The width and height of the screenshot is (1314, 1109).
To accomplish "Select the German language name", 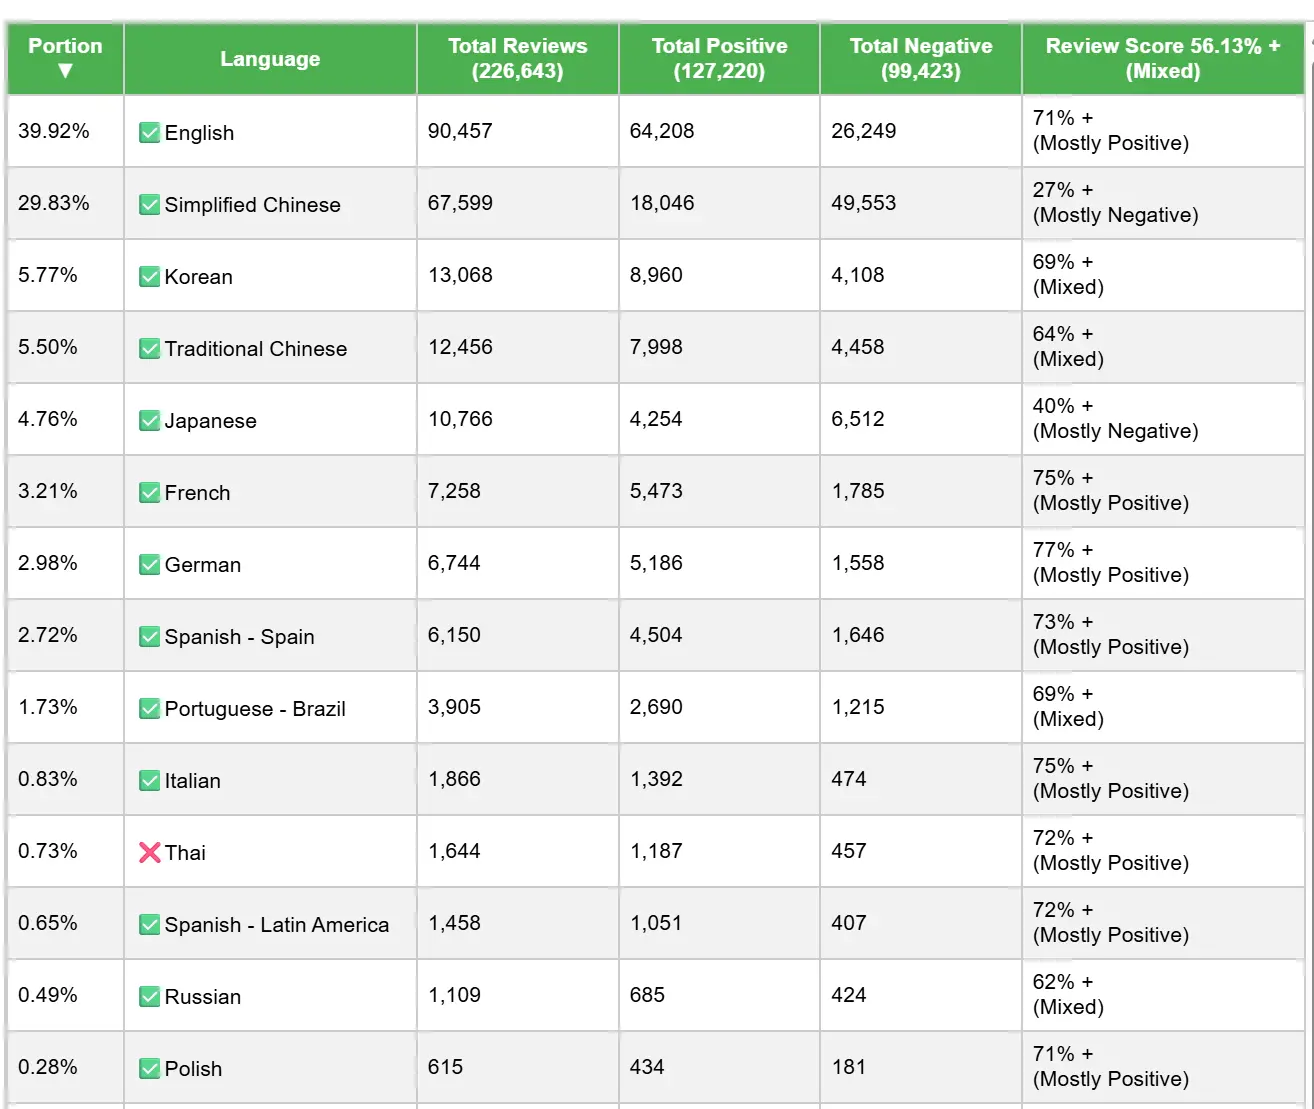I will [202, 565].
